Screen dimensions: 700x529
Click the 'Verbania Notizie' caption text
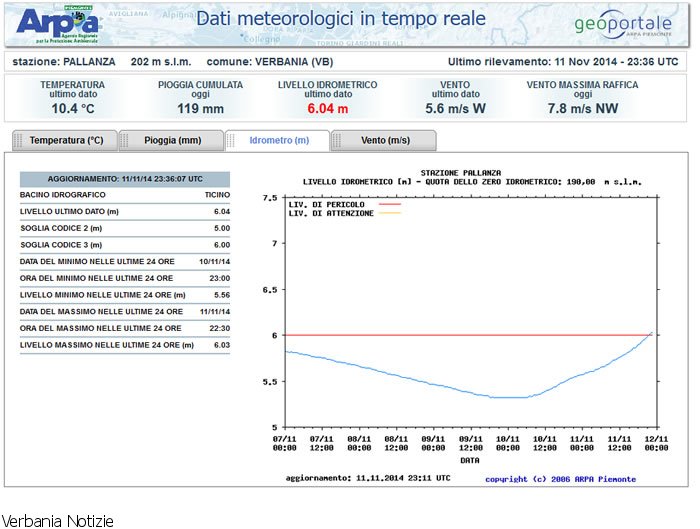coord(58,520)
